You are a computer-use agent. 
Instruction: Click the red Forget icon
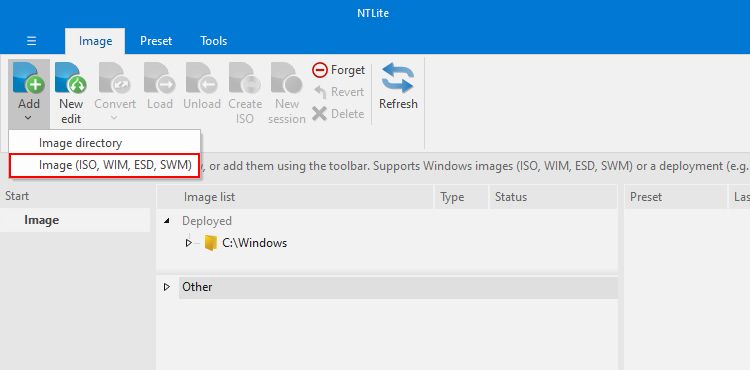[320, 70]
